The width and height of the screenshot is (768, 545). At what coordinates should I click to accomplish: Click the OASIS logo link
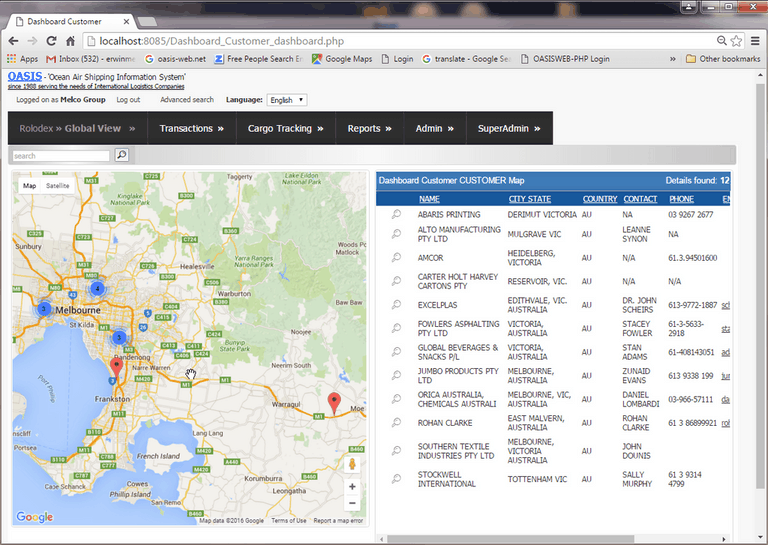click(x=24, y=76)
